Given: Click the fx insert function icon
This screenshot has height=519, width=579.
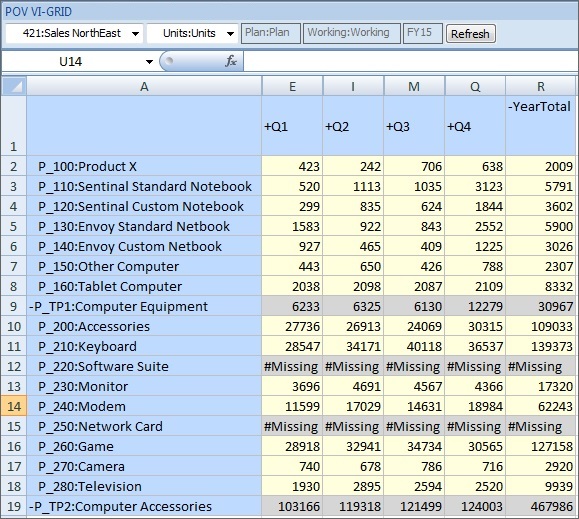Looking at the screenshot, I should (231, 61).
